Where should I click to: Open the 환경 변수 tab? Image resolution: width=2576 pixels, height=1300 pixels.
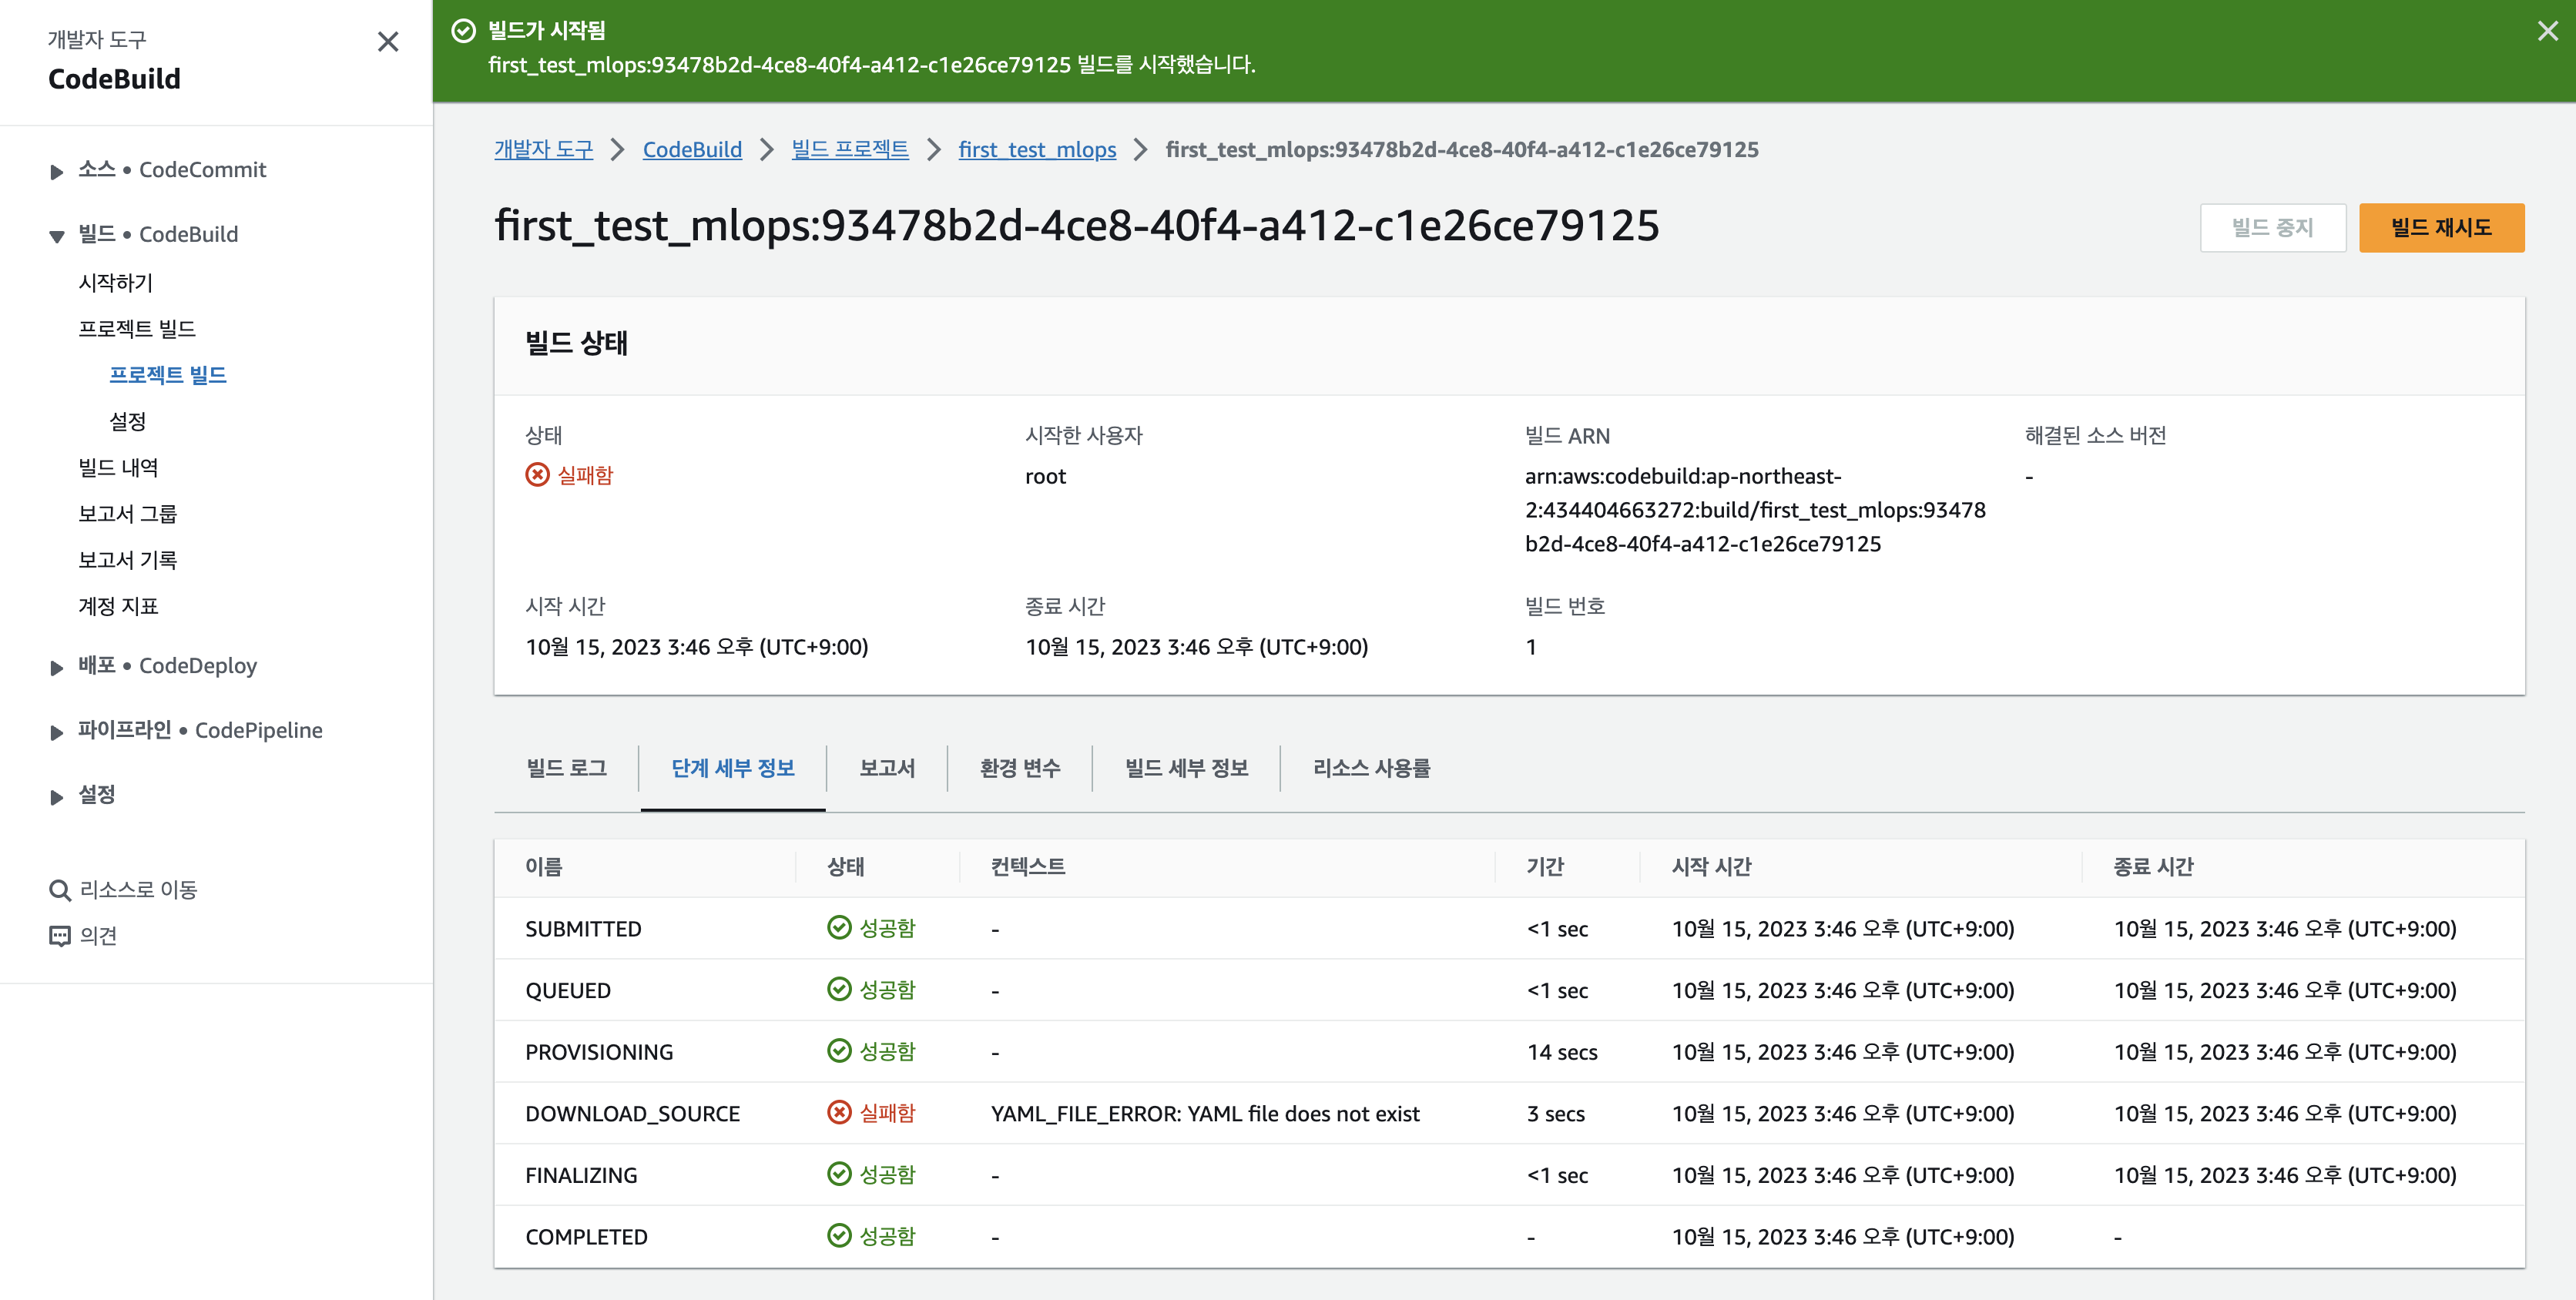[x=1019, y=768]
